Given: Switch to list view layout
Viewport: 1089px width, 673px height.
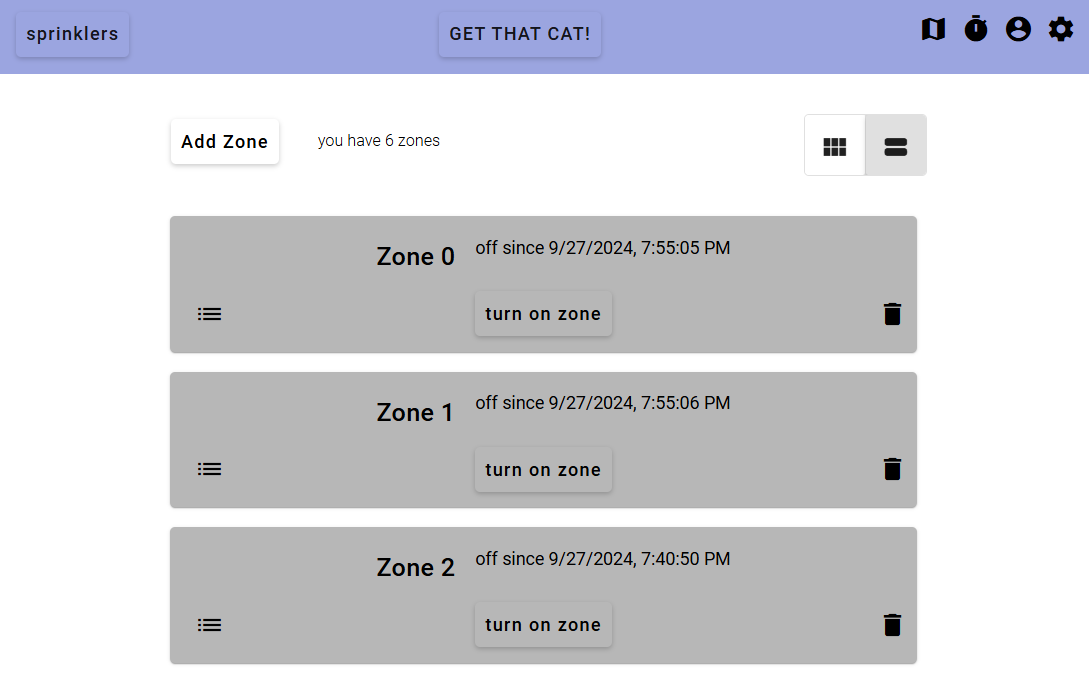Looking at the screenshot, I should pyautogui.click(x=896, y=146).
